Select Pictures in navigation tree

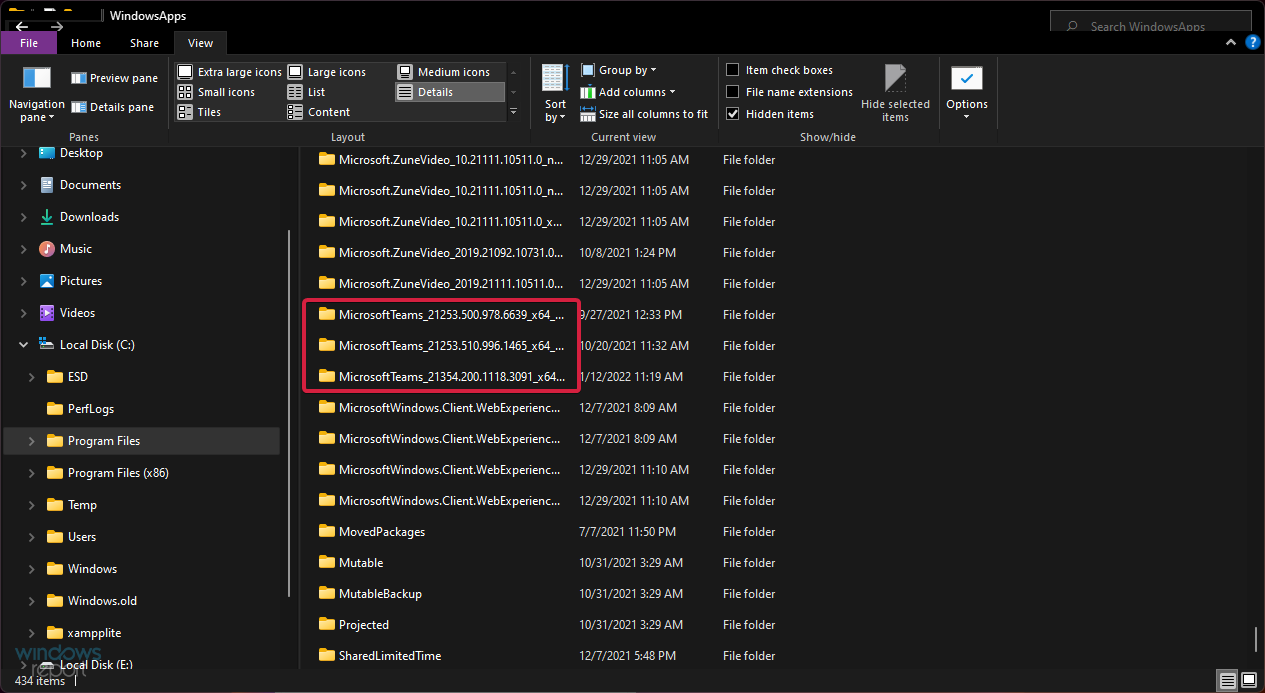click(x=80, y=281)
